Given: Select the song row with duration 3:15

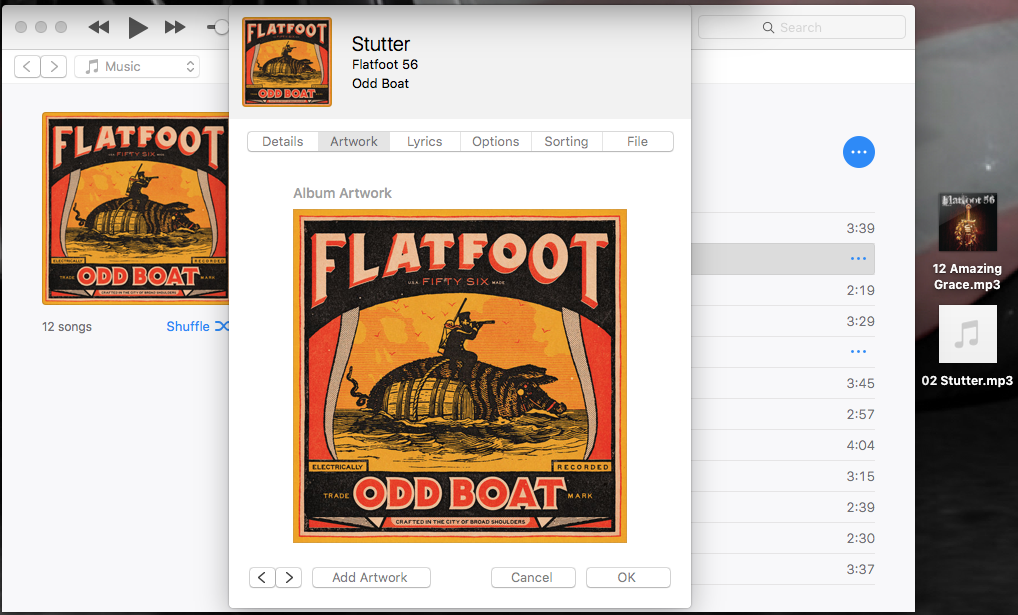Looking at the screenshot, I should (783, 476).
